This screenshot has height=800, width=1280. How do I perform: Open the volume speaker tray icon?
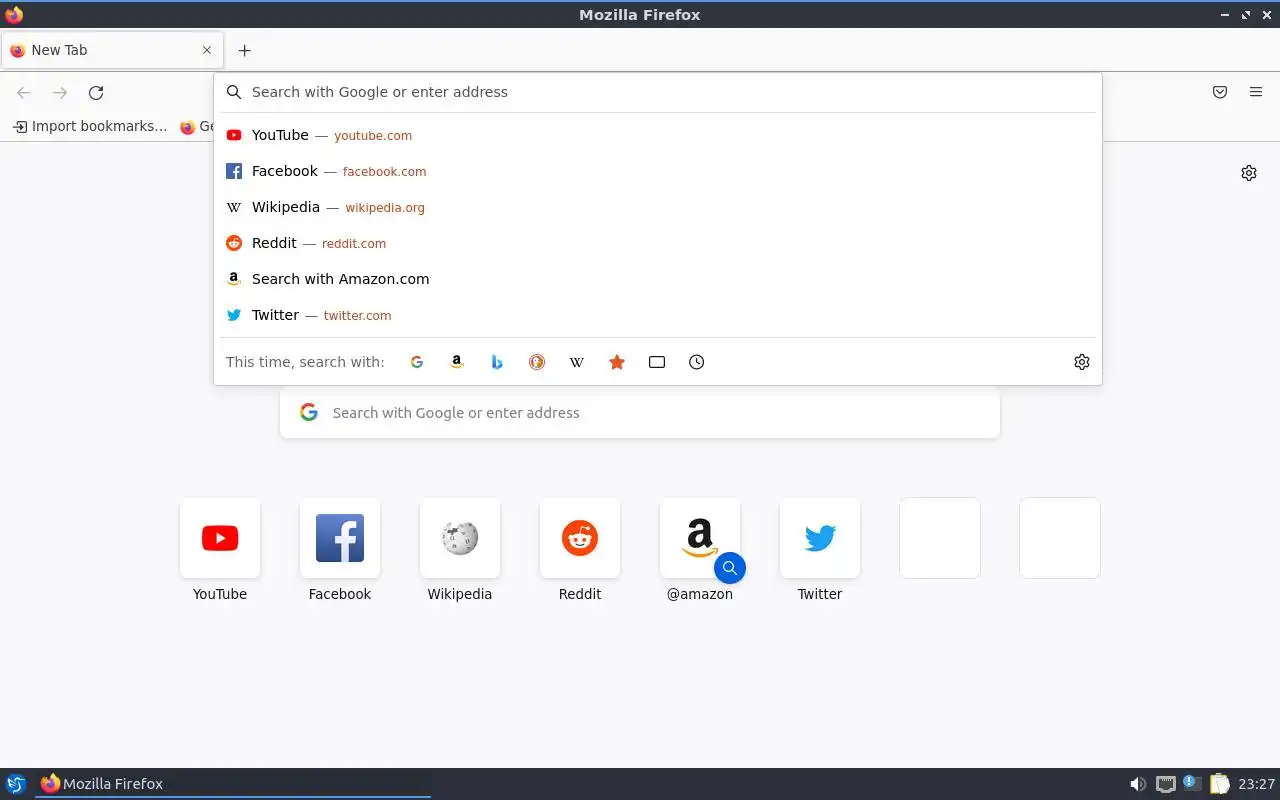coord(1138,784)
